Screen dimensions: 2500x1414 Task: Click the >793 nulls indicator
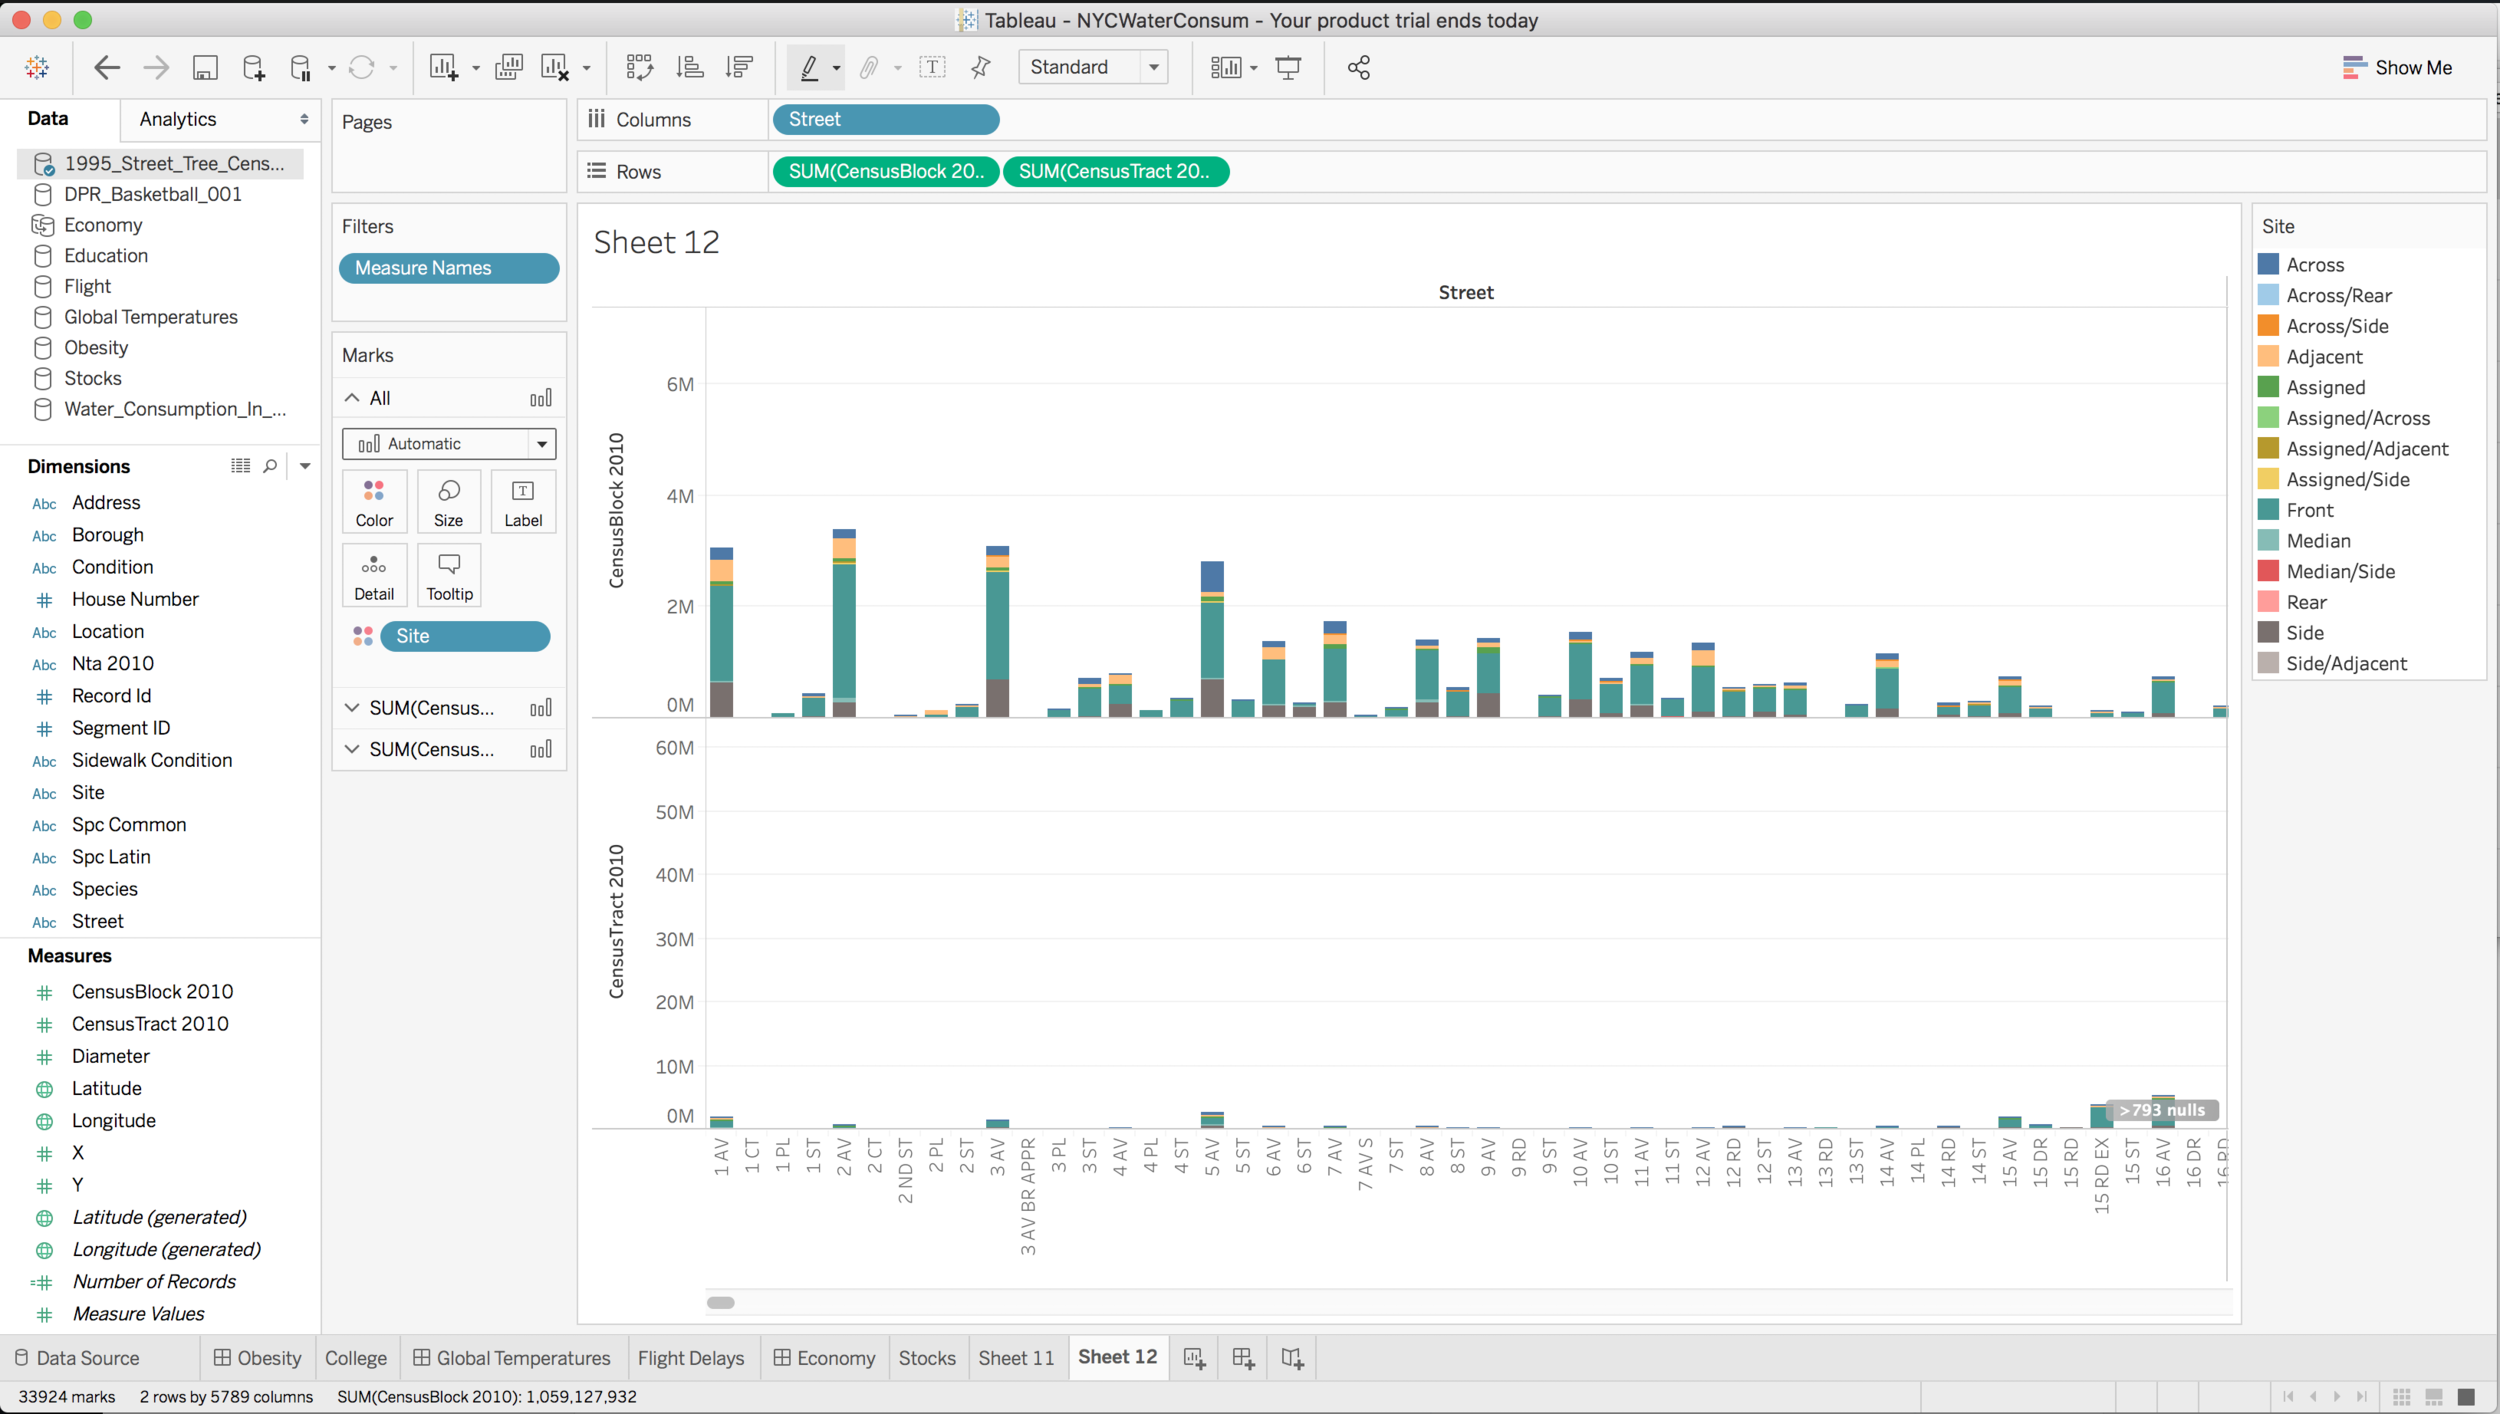pyautogui.click(x=2162, y=1110)
